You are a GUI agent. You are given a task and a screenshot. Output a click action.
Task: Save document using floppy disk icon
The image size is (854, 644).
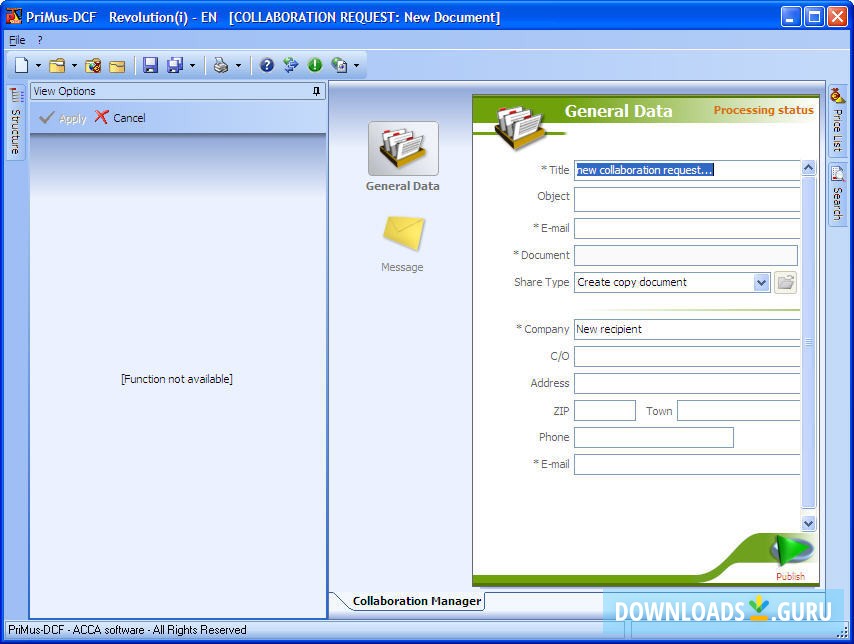point(150,65)
